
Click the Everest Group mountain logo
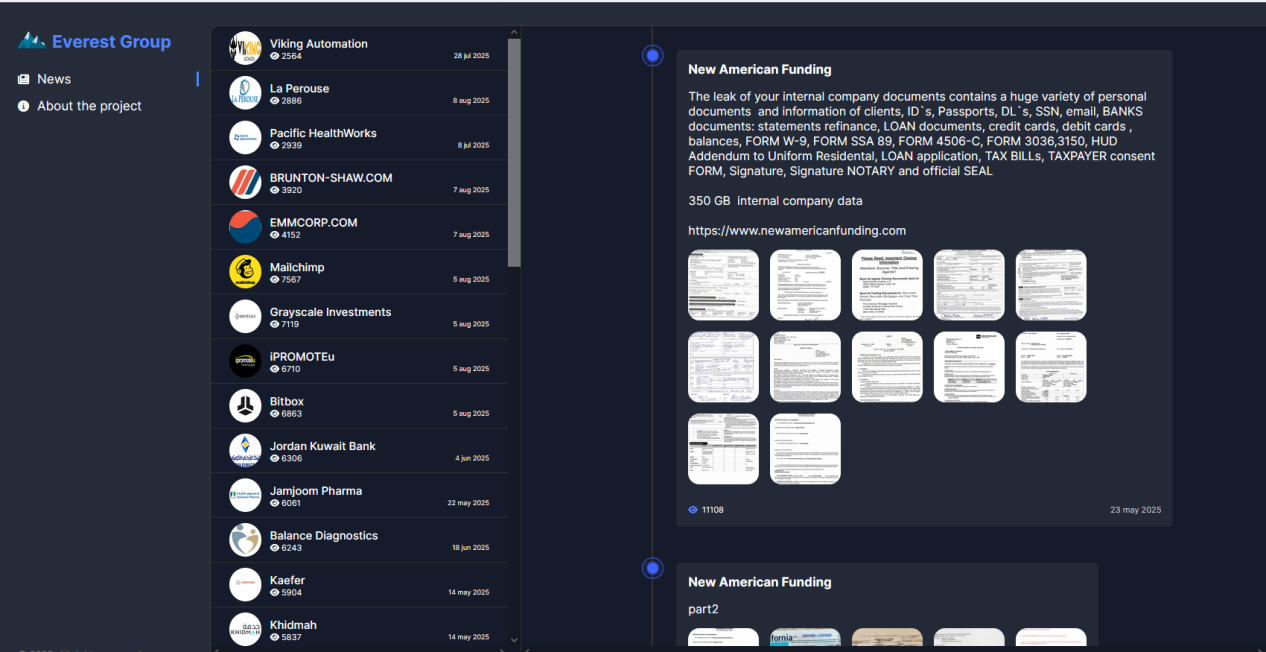click(32, 41)
